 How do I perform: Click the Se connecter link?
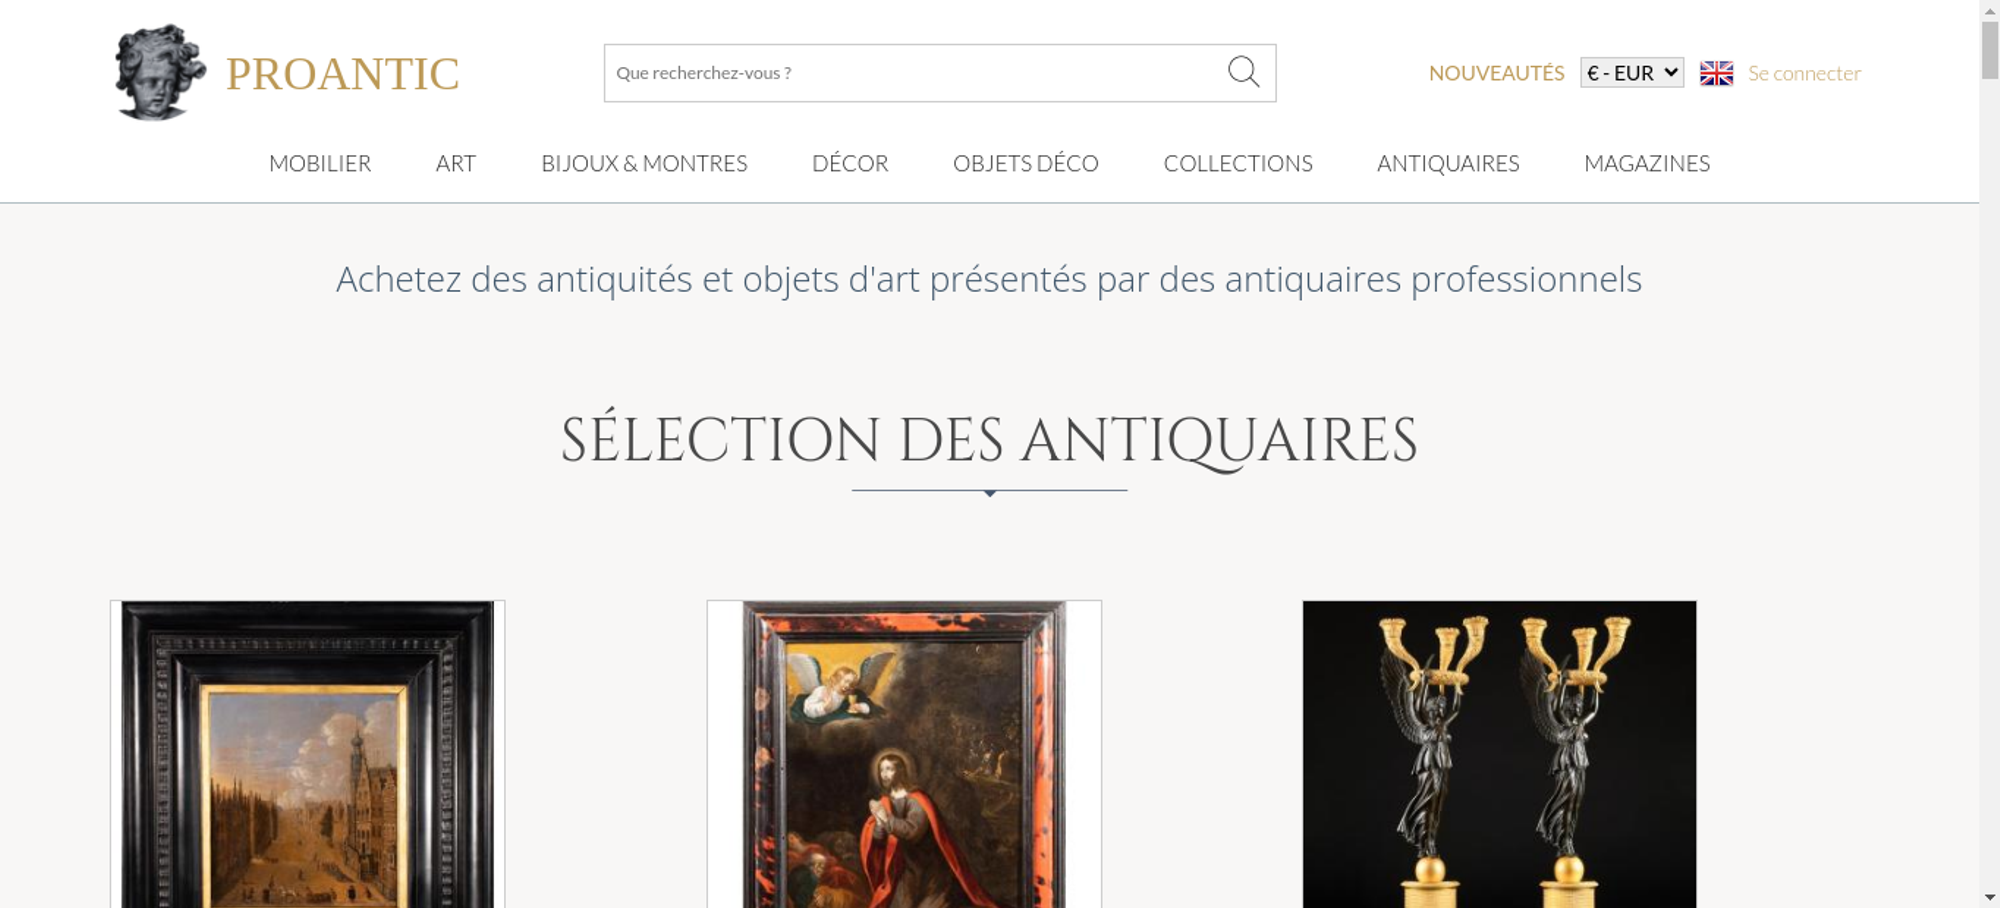point(1804,73)
